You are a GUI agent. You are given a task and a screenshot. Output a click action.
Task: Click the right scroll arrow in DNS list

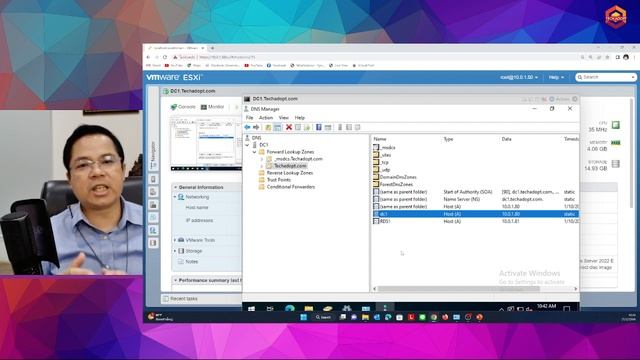coord(576,289)
